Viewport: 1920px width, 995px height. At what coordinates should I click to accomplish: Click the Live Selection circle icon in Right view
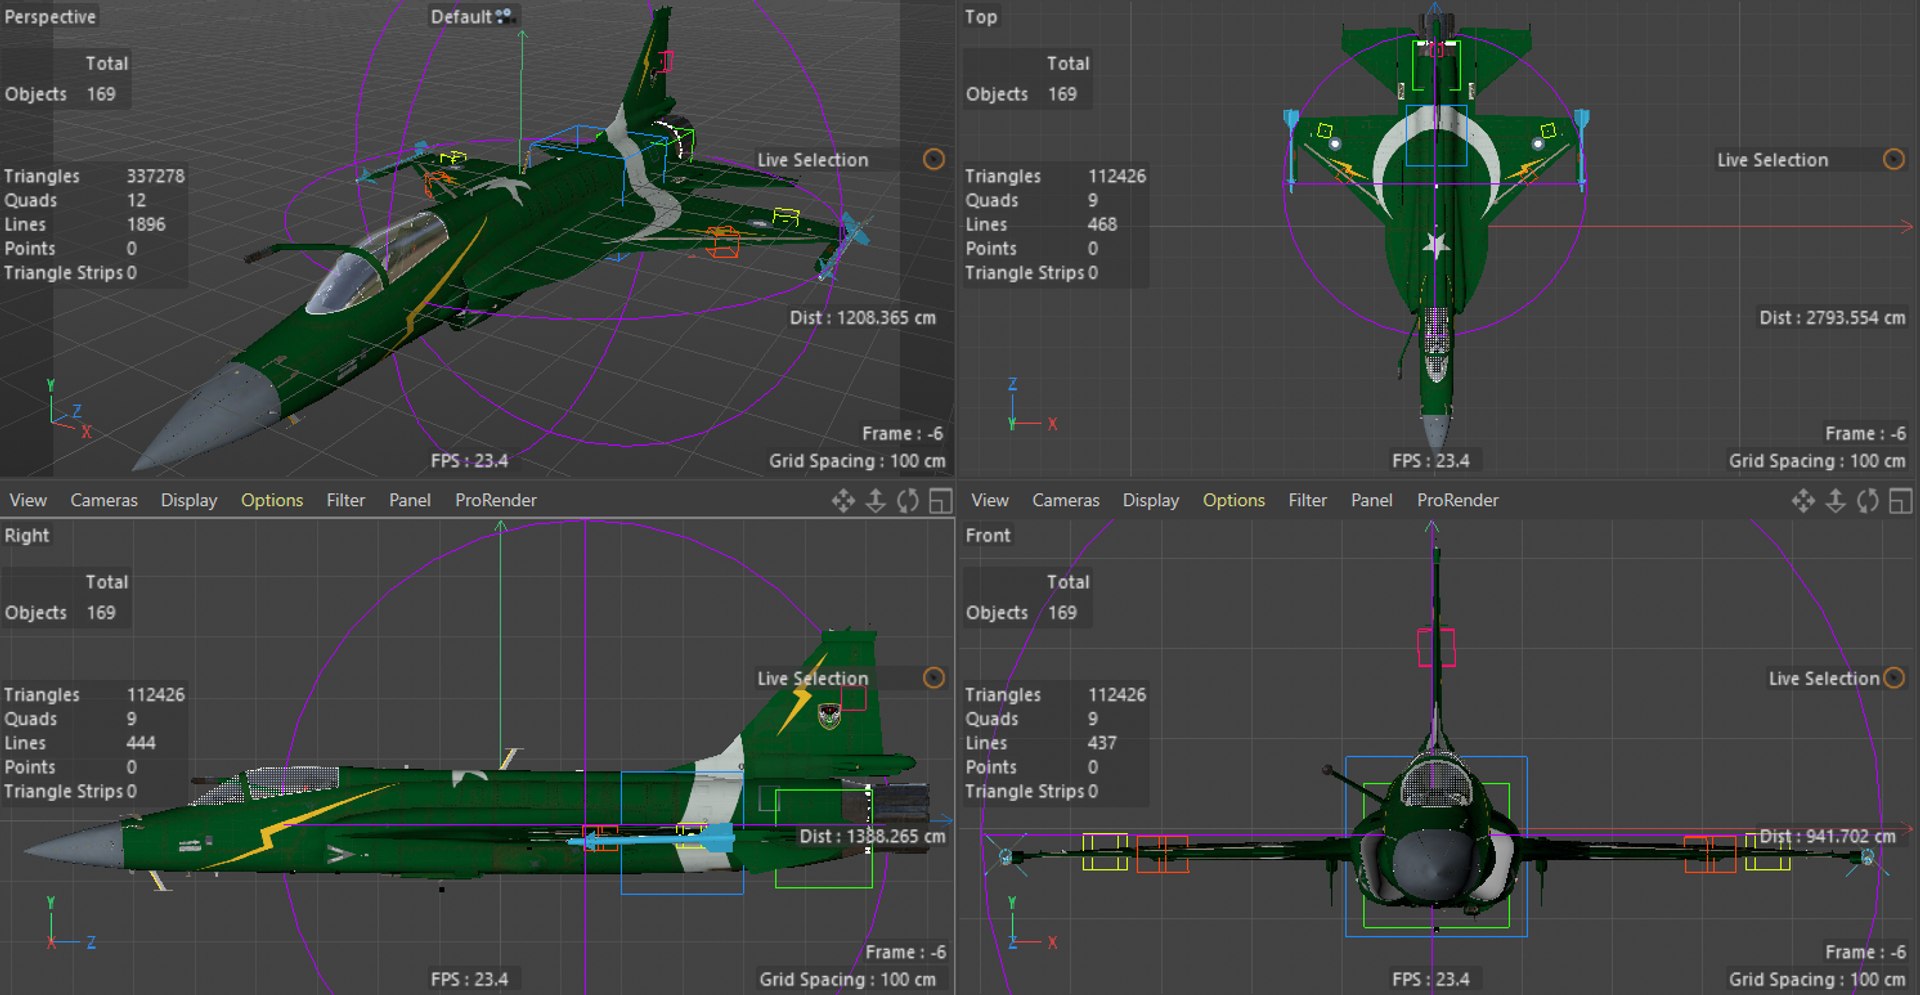coord(934,678)
